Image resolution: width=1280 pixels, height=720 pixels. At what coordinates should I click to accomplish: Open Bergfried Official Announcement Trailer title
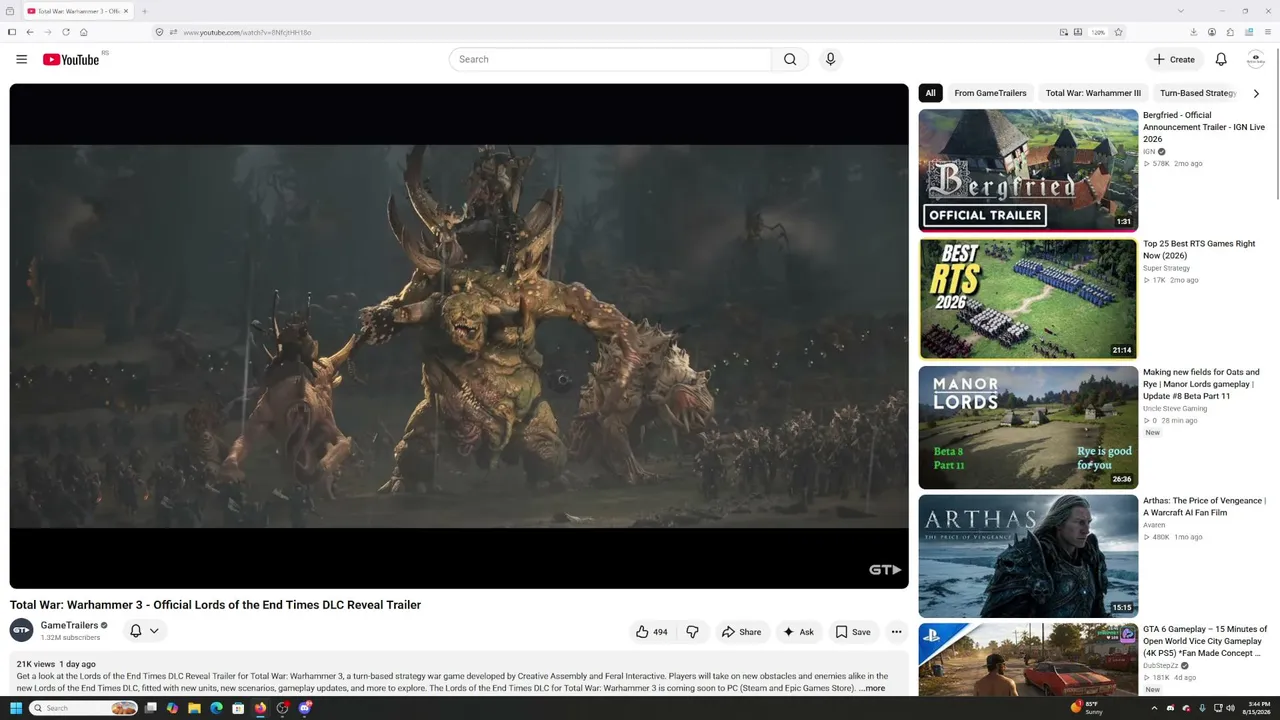click(x=1204, y=127)
